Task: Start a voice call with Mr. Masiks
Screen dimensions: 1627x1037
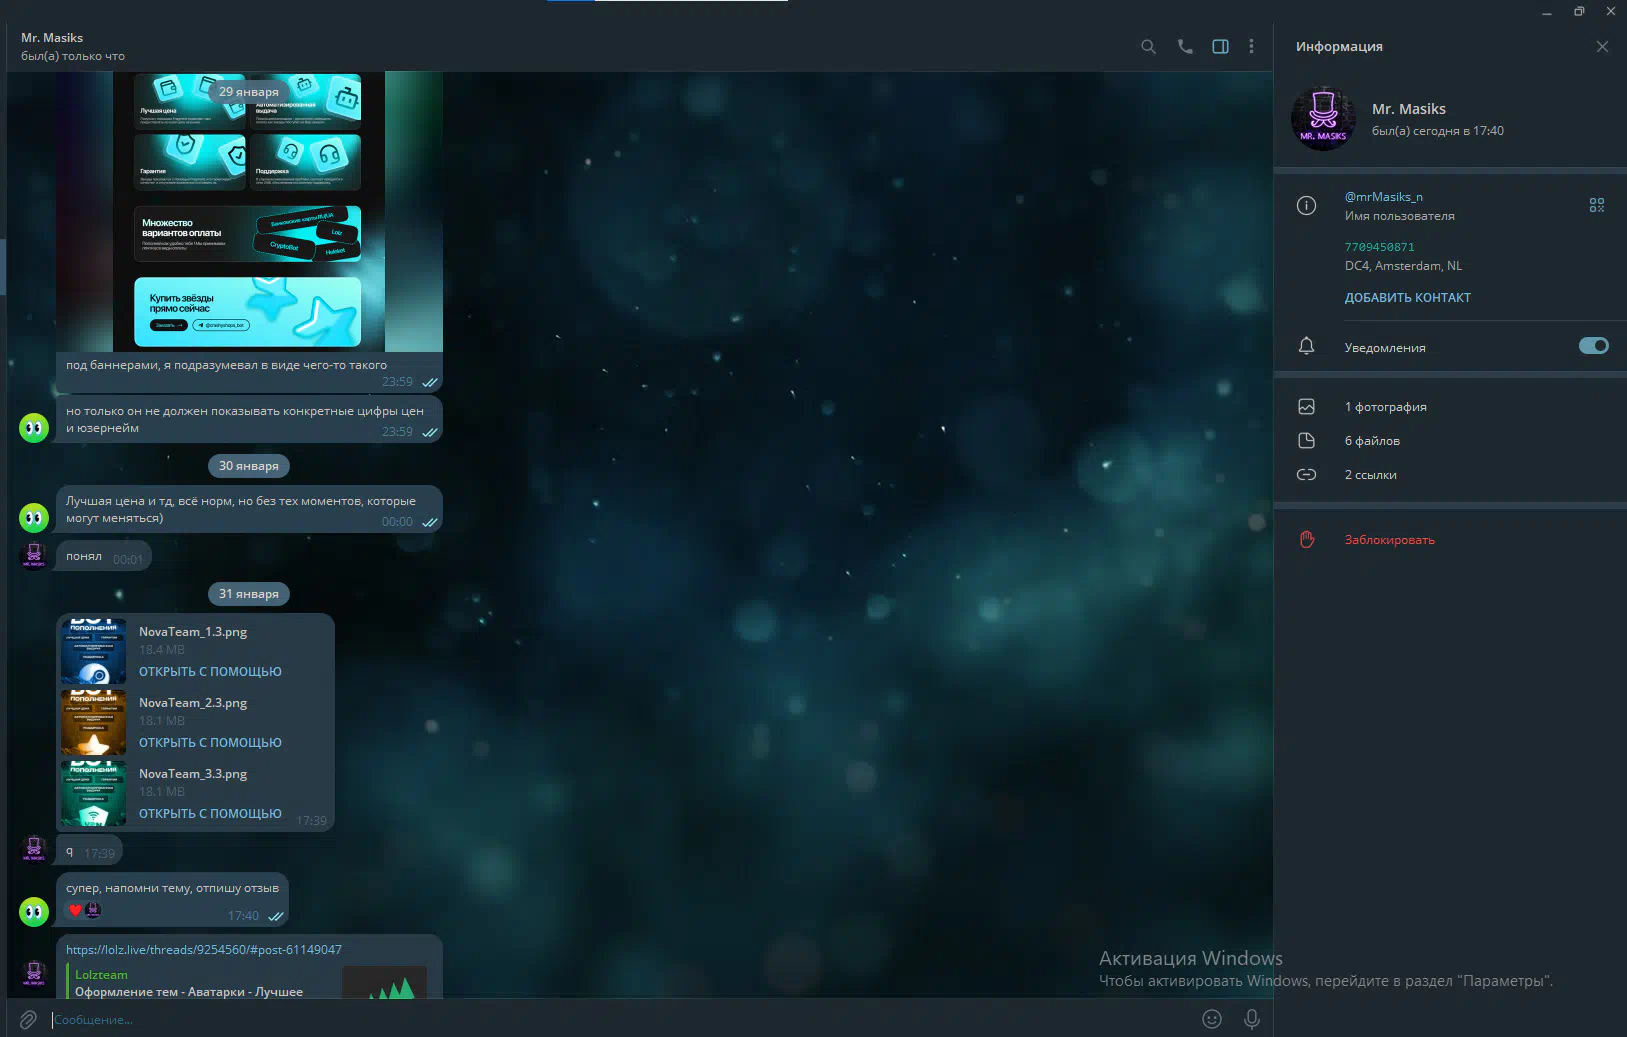Action: [x=1185, y=47]
